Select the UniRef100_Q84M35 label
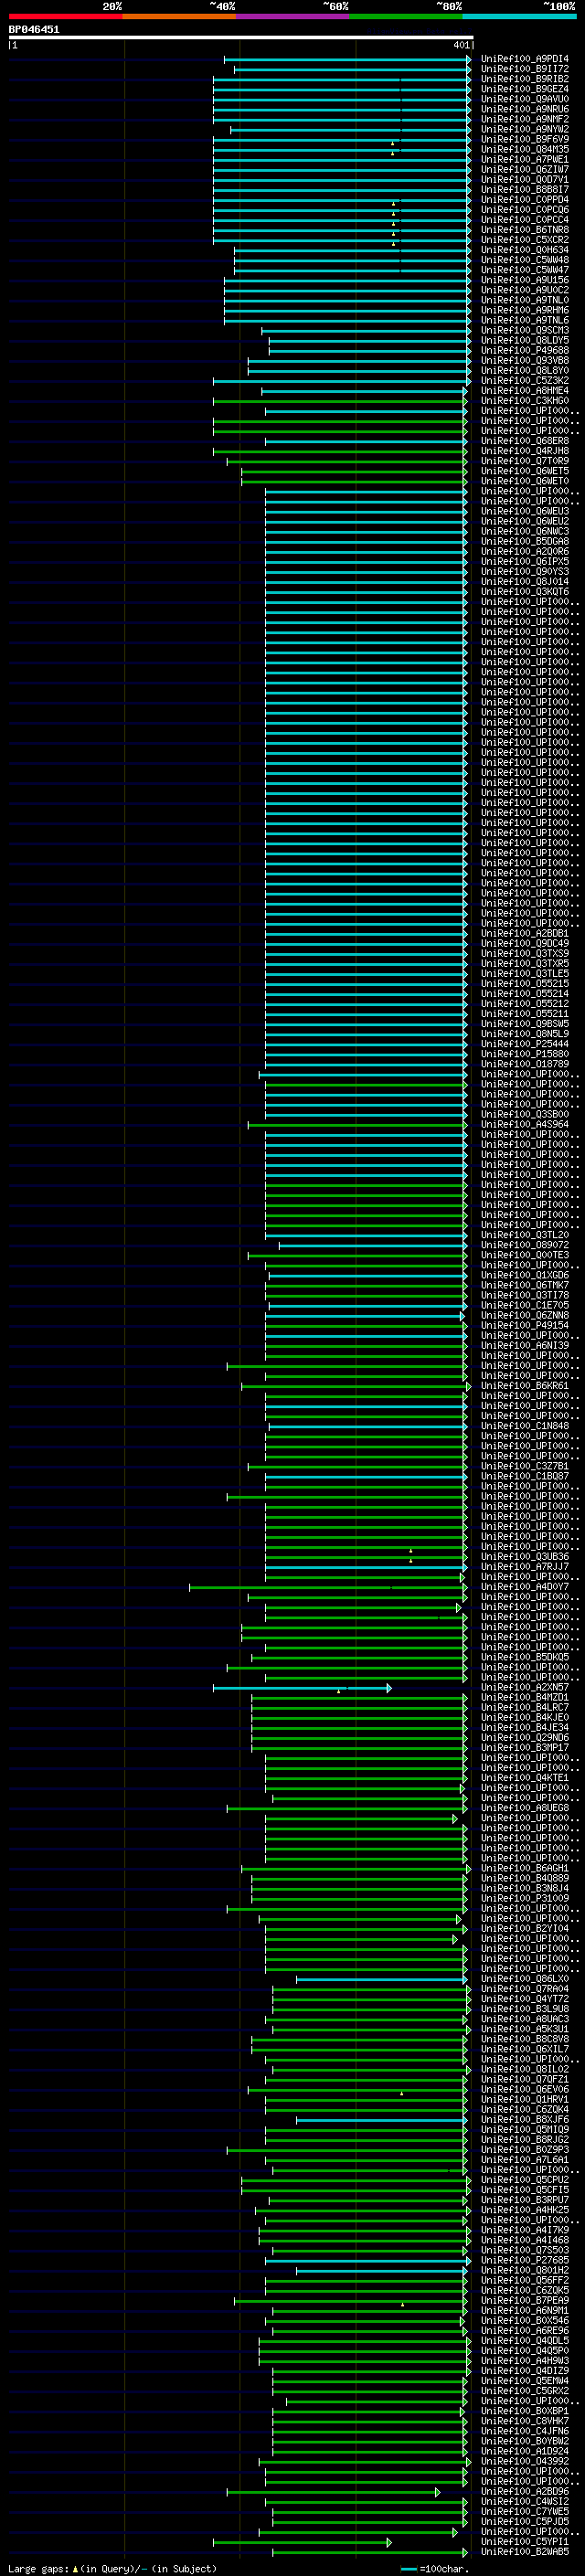 (x=525, y=149)
